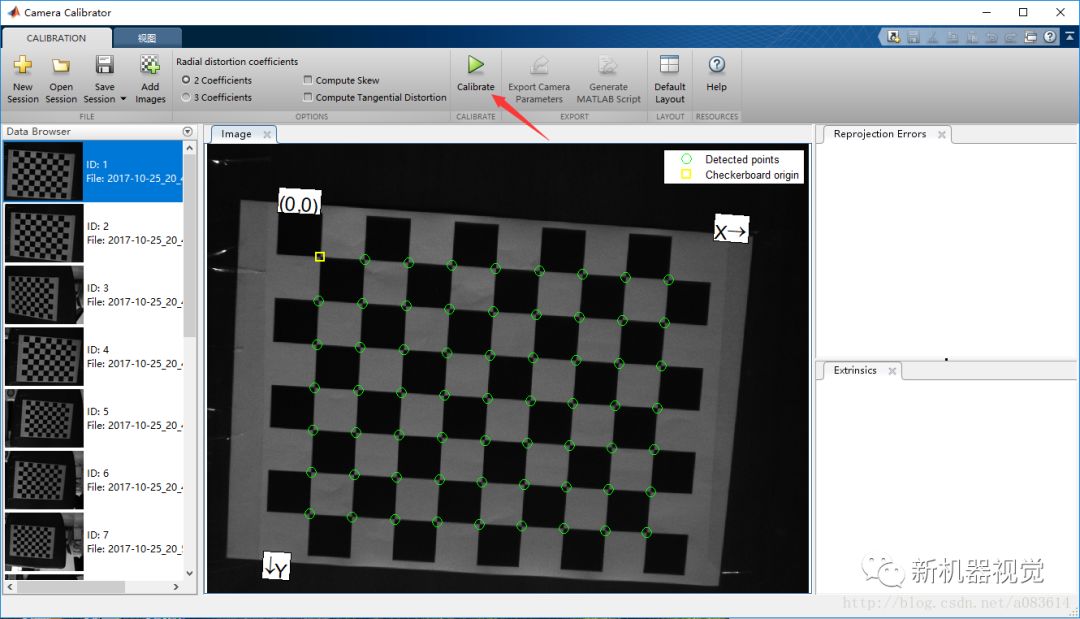
Task: Click Data Browser vertical scrollbar thumb
Action: coord(189,246)
